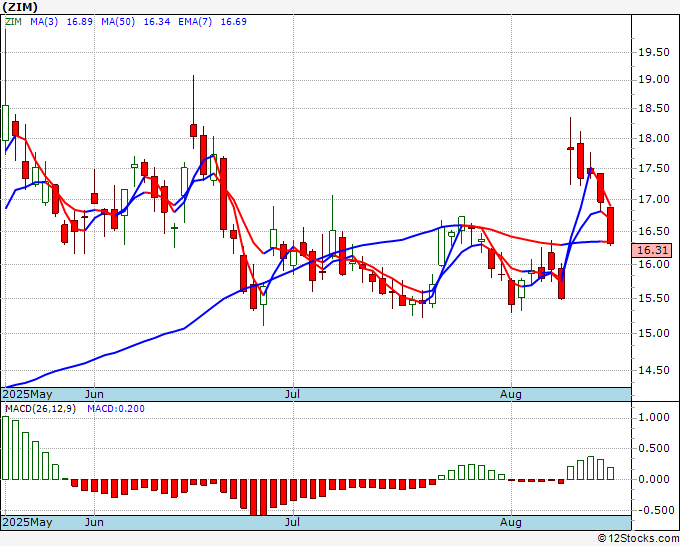Click the EMA(7) indicator label
680x546 pixels.
(x=195, y=21)
